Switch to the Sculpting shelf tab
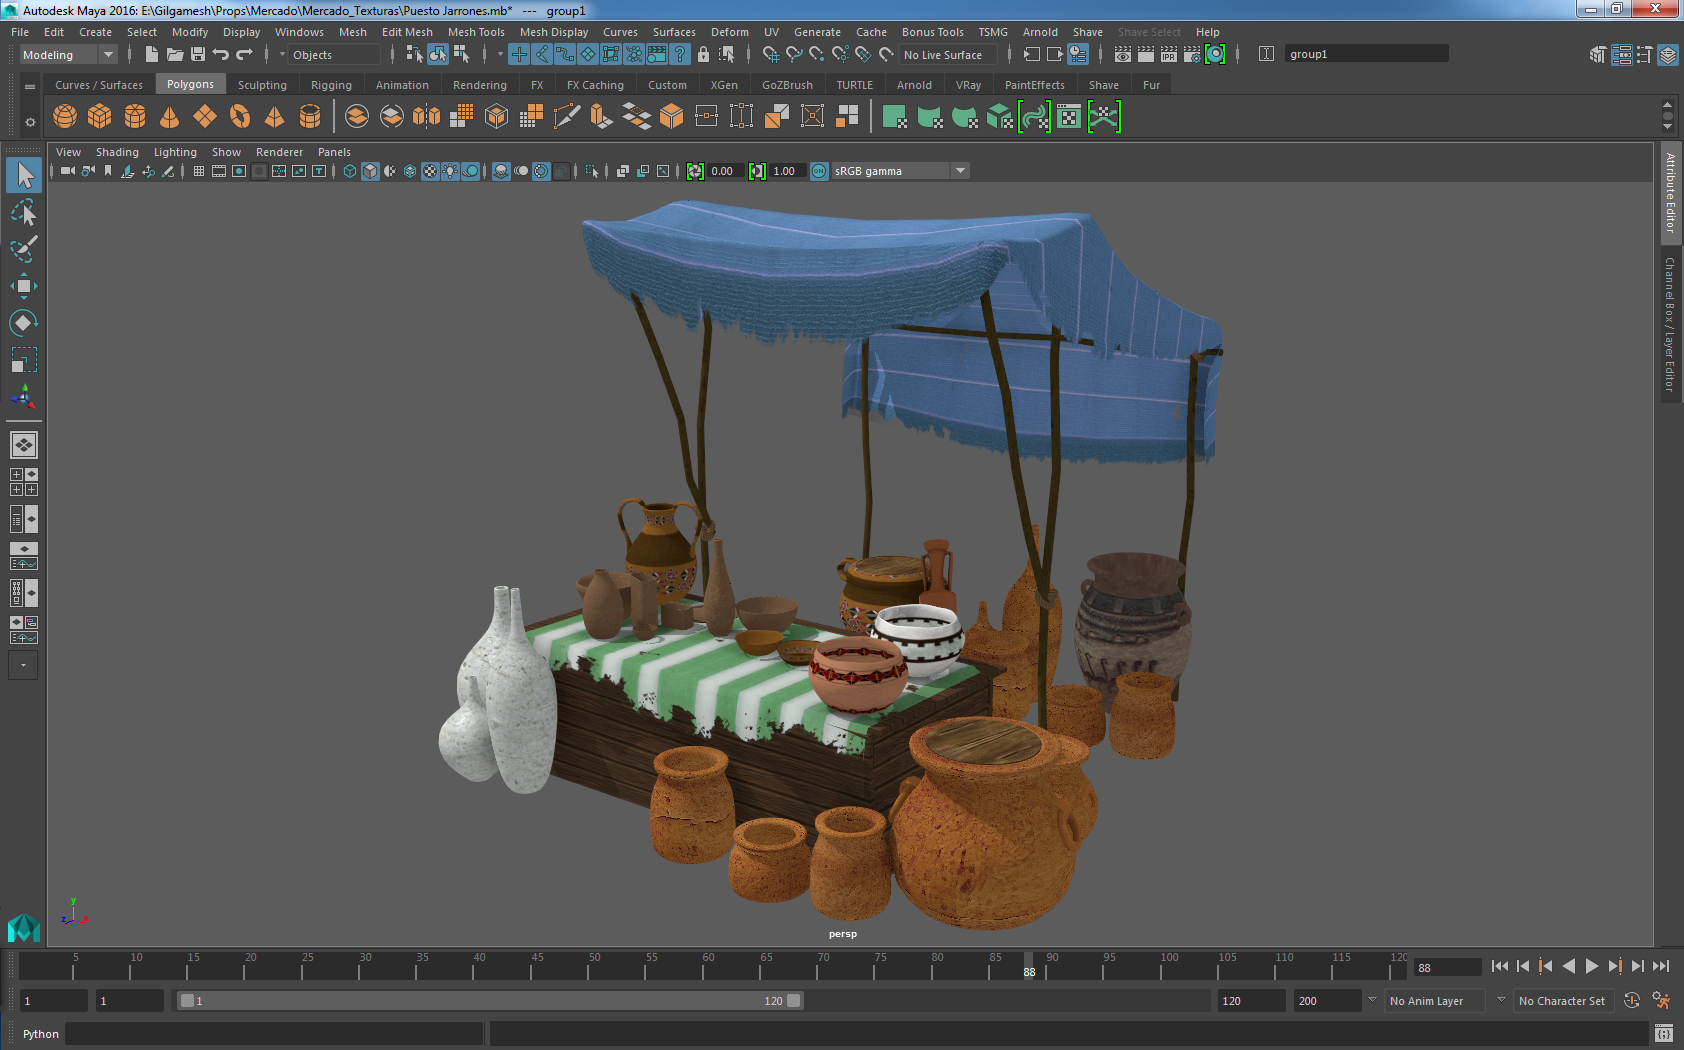Image resolution: width=1684 pixels, height=1050 pixels. point(262,85)
